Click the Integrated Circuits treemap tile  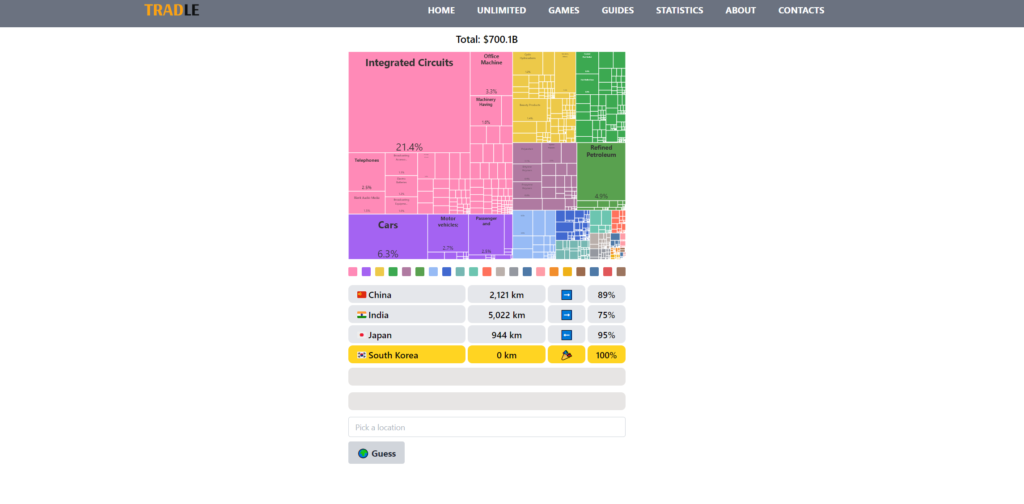[x=409, y=100]
